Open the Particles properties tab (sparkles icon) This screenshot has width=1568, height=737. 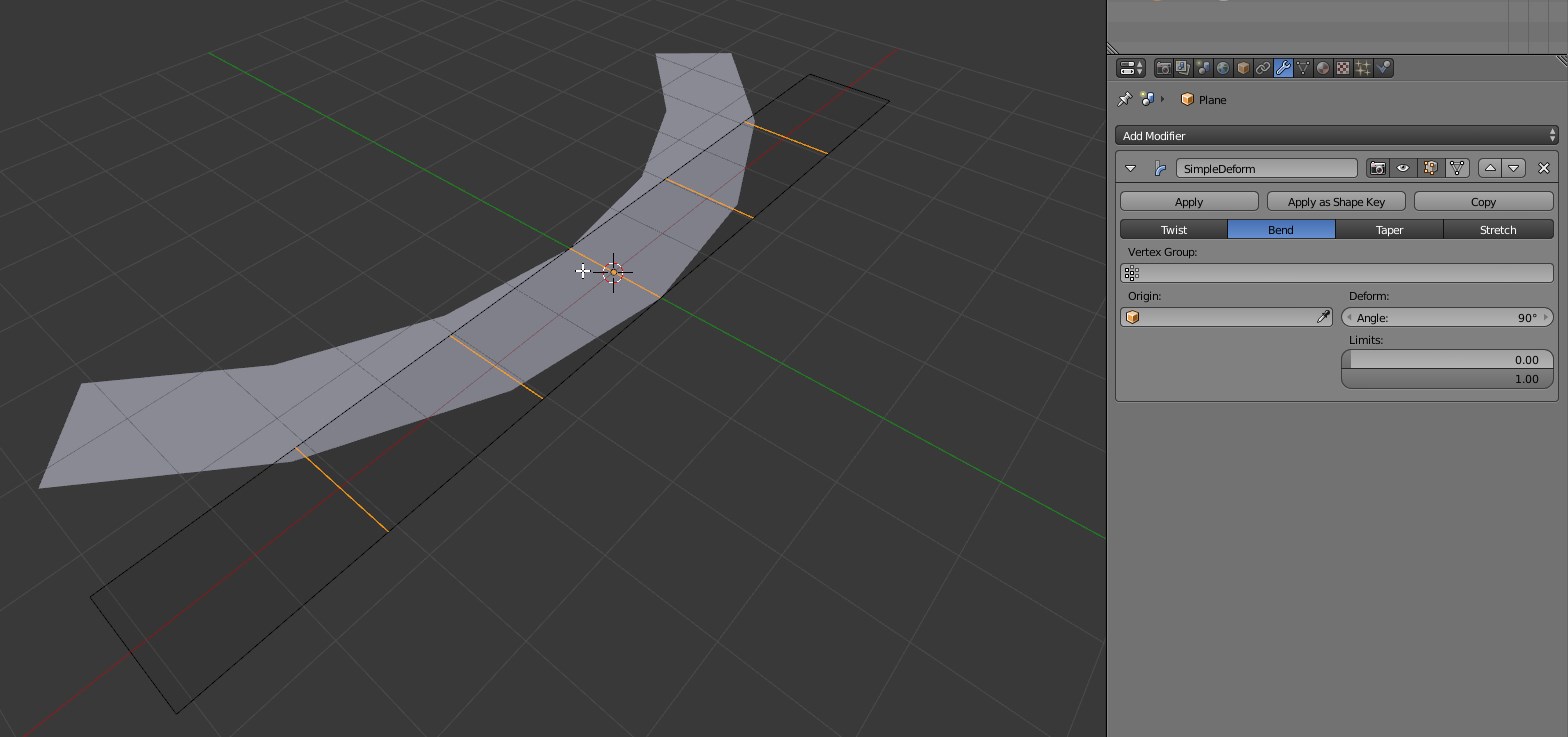point(1363,68)
